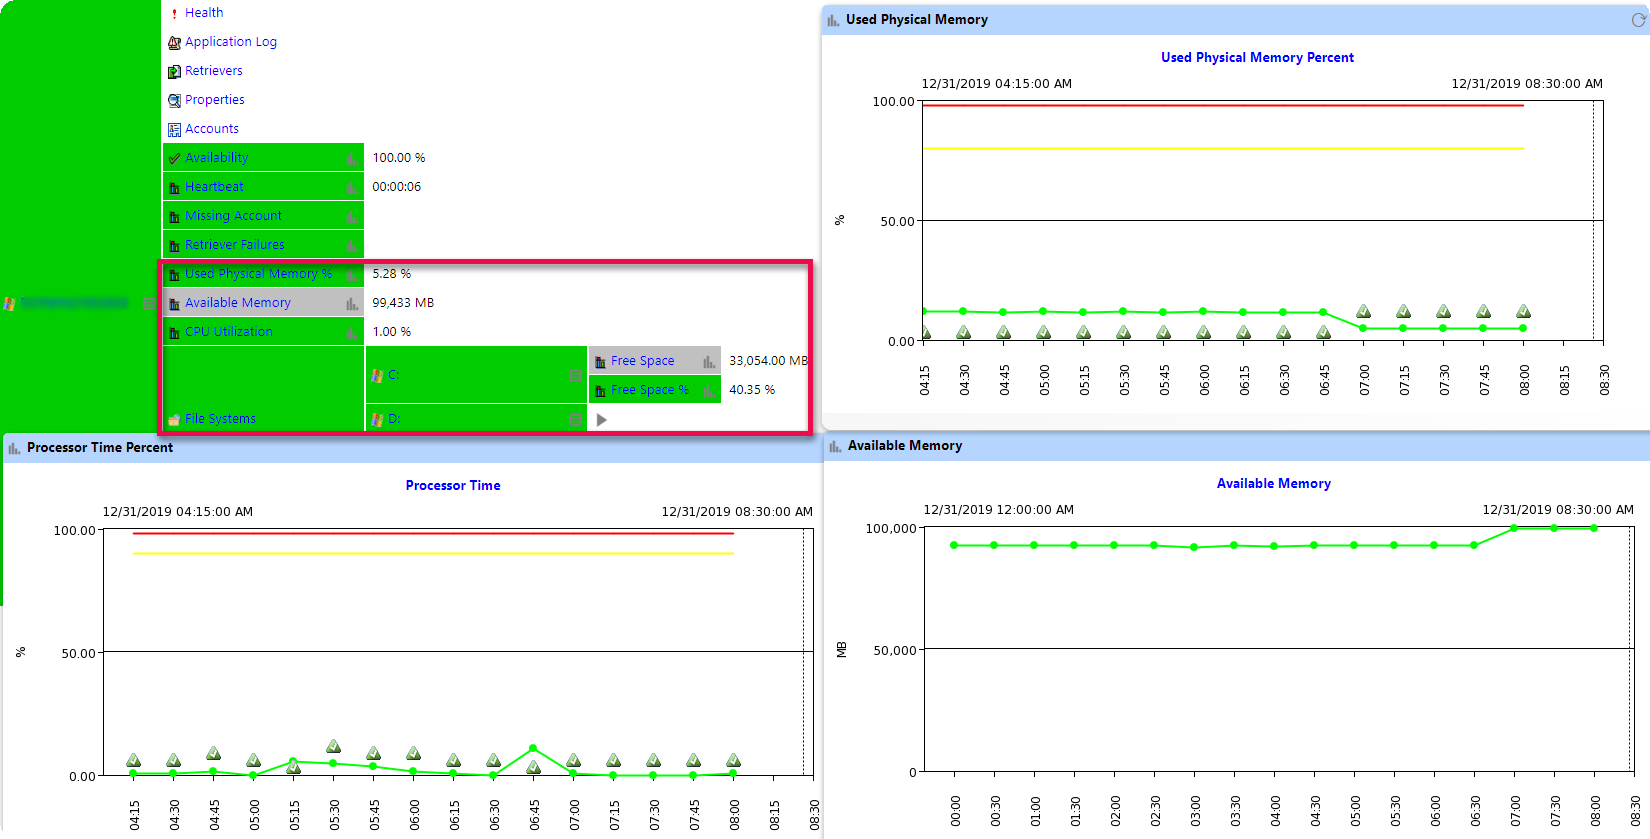Open chart icon for Available Memory
Viewport: 1650px width, 839px height.
pos(352,304)
